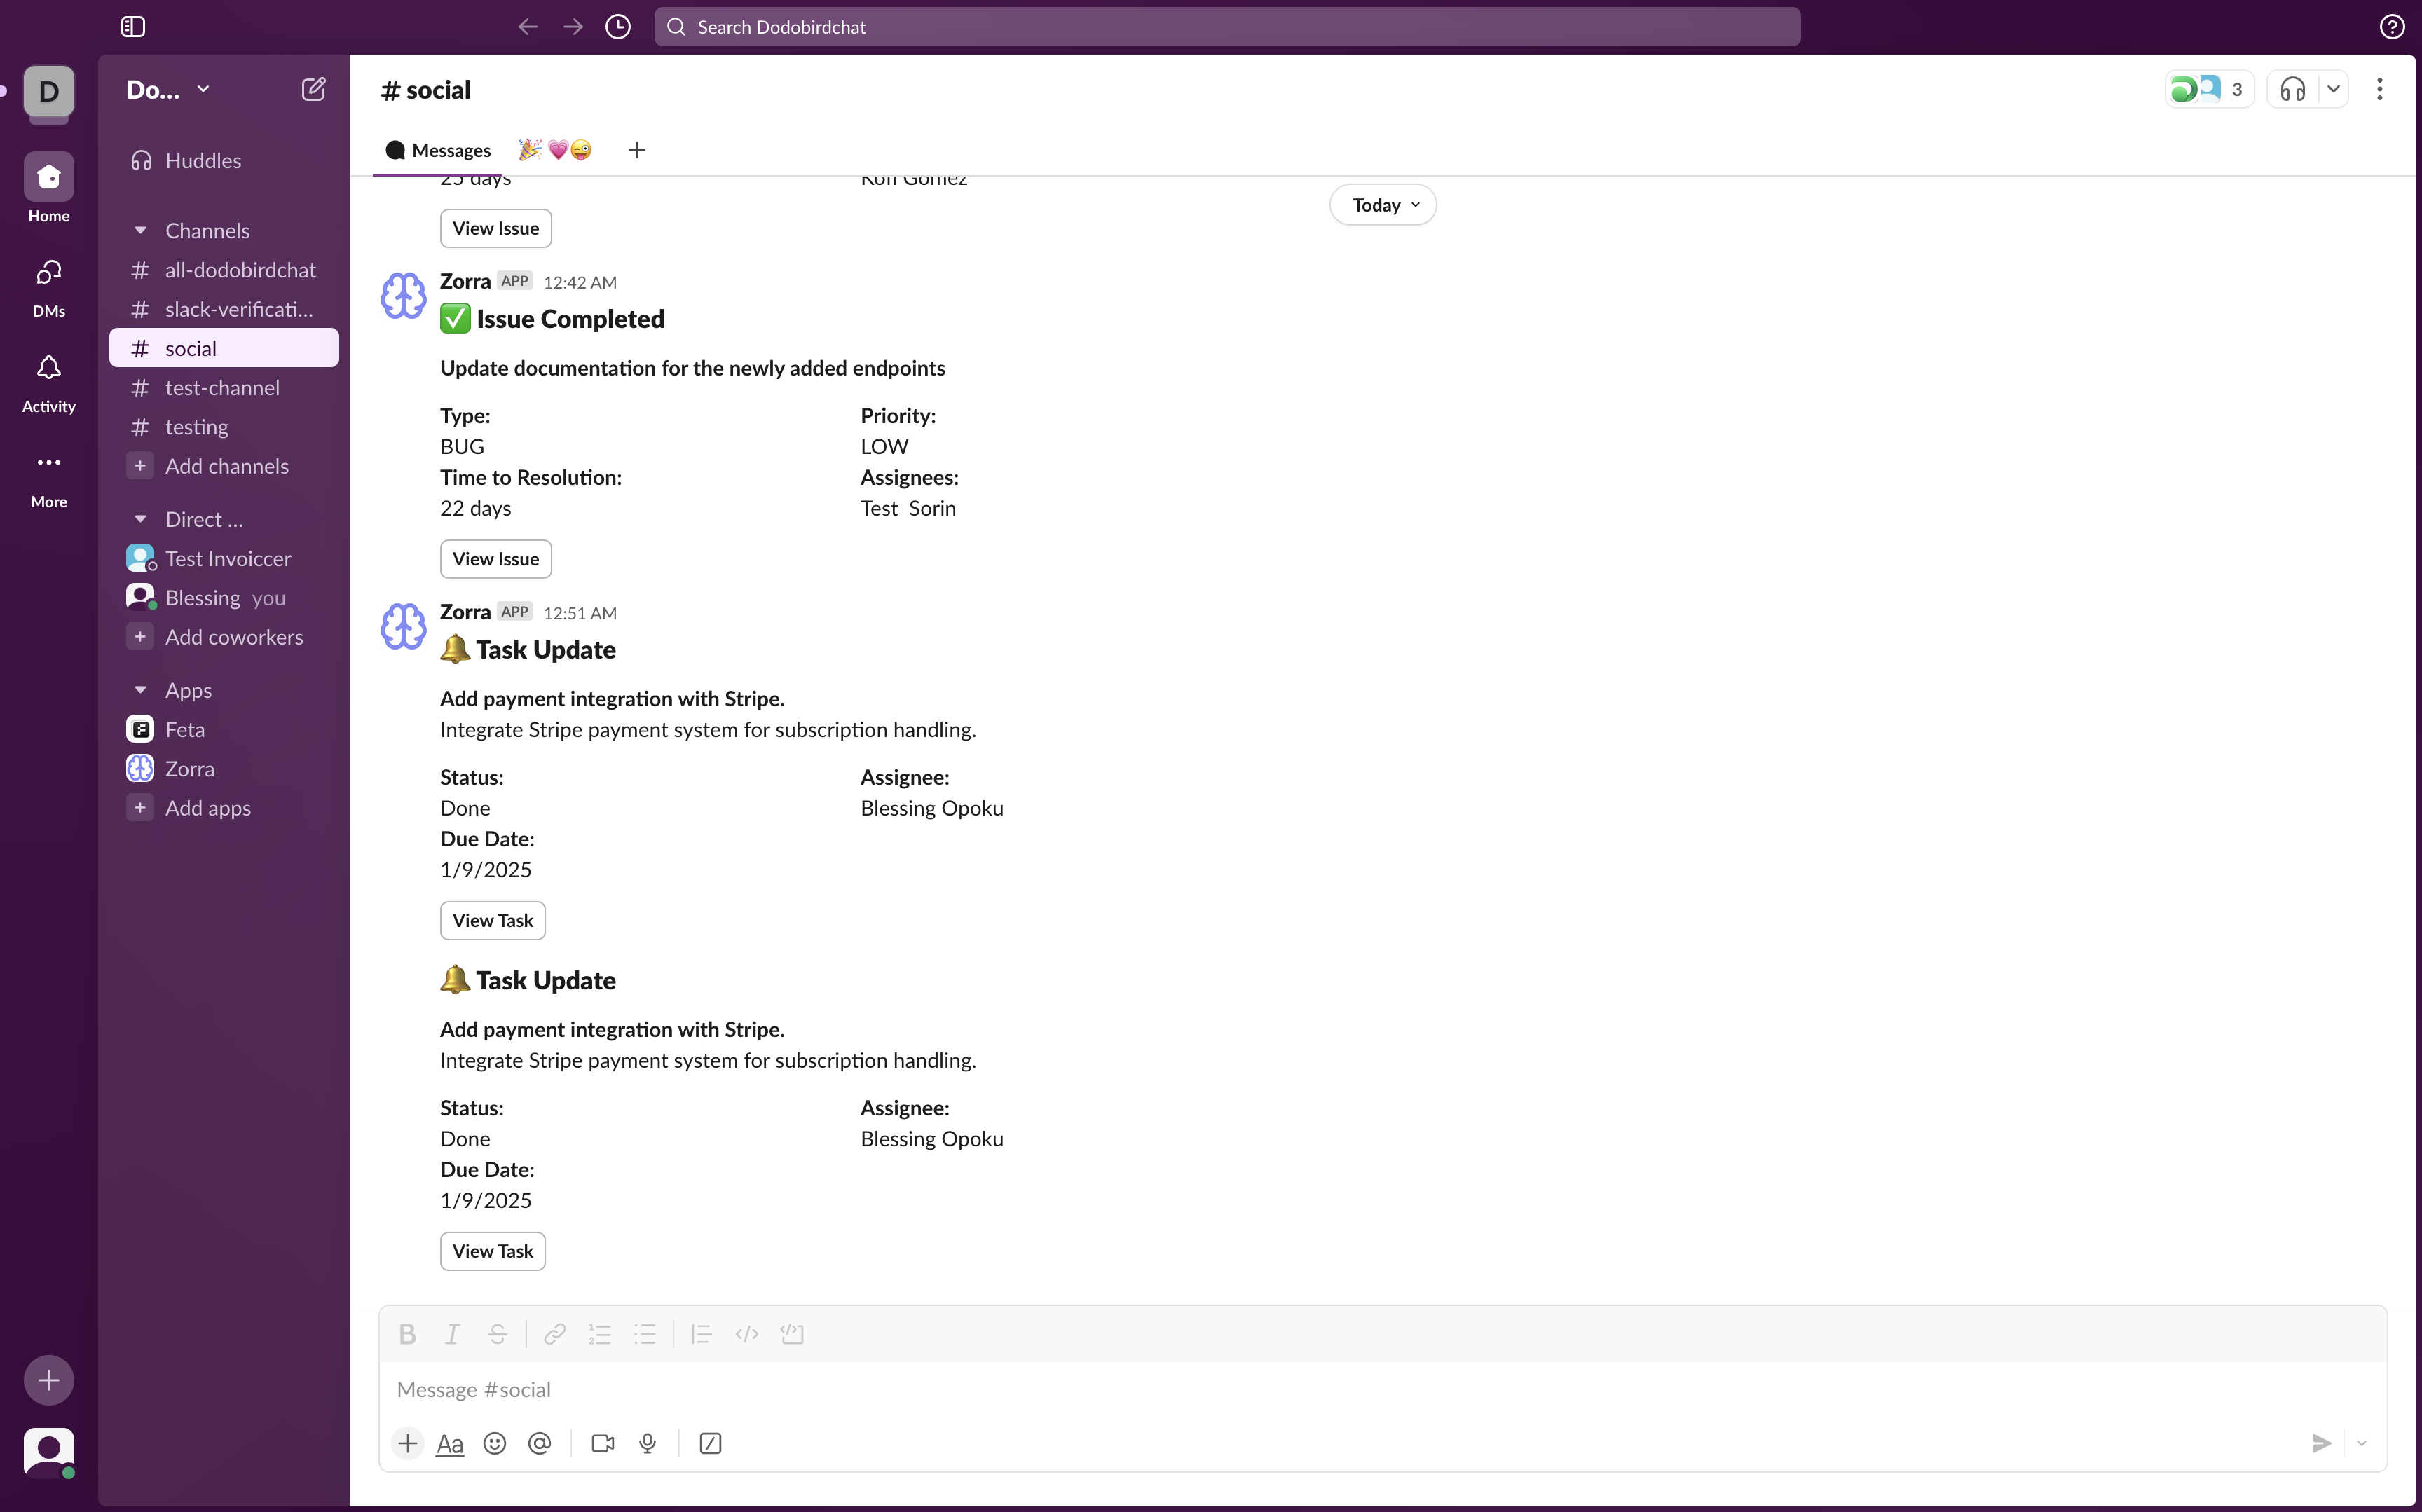This screenshot has width=2422, height=1512.
Task: Record a video clip icon
Action: pyautogui.click(x=602, y=1443)
